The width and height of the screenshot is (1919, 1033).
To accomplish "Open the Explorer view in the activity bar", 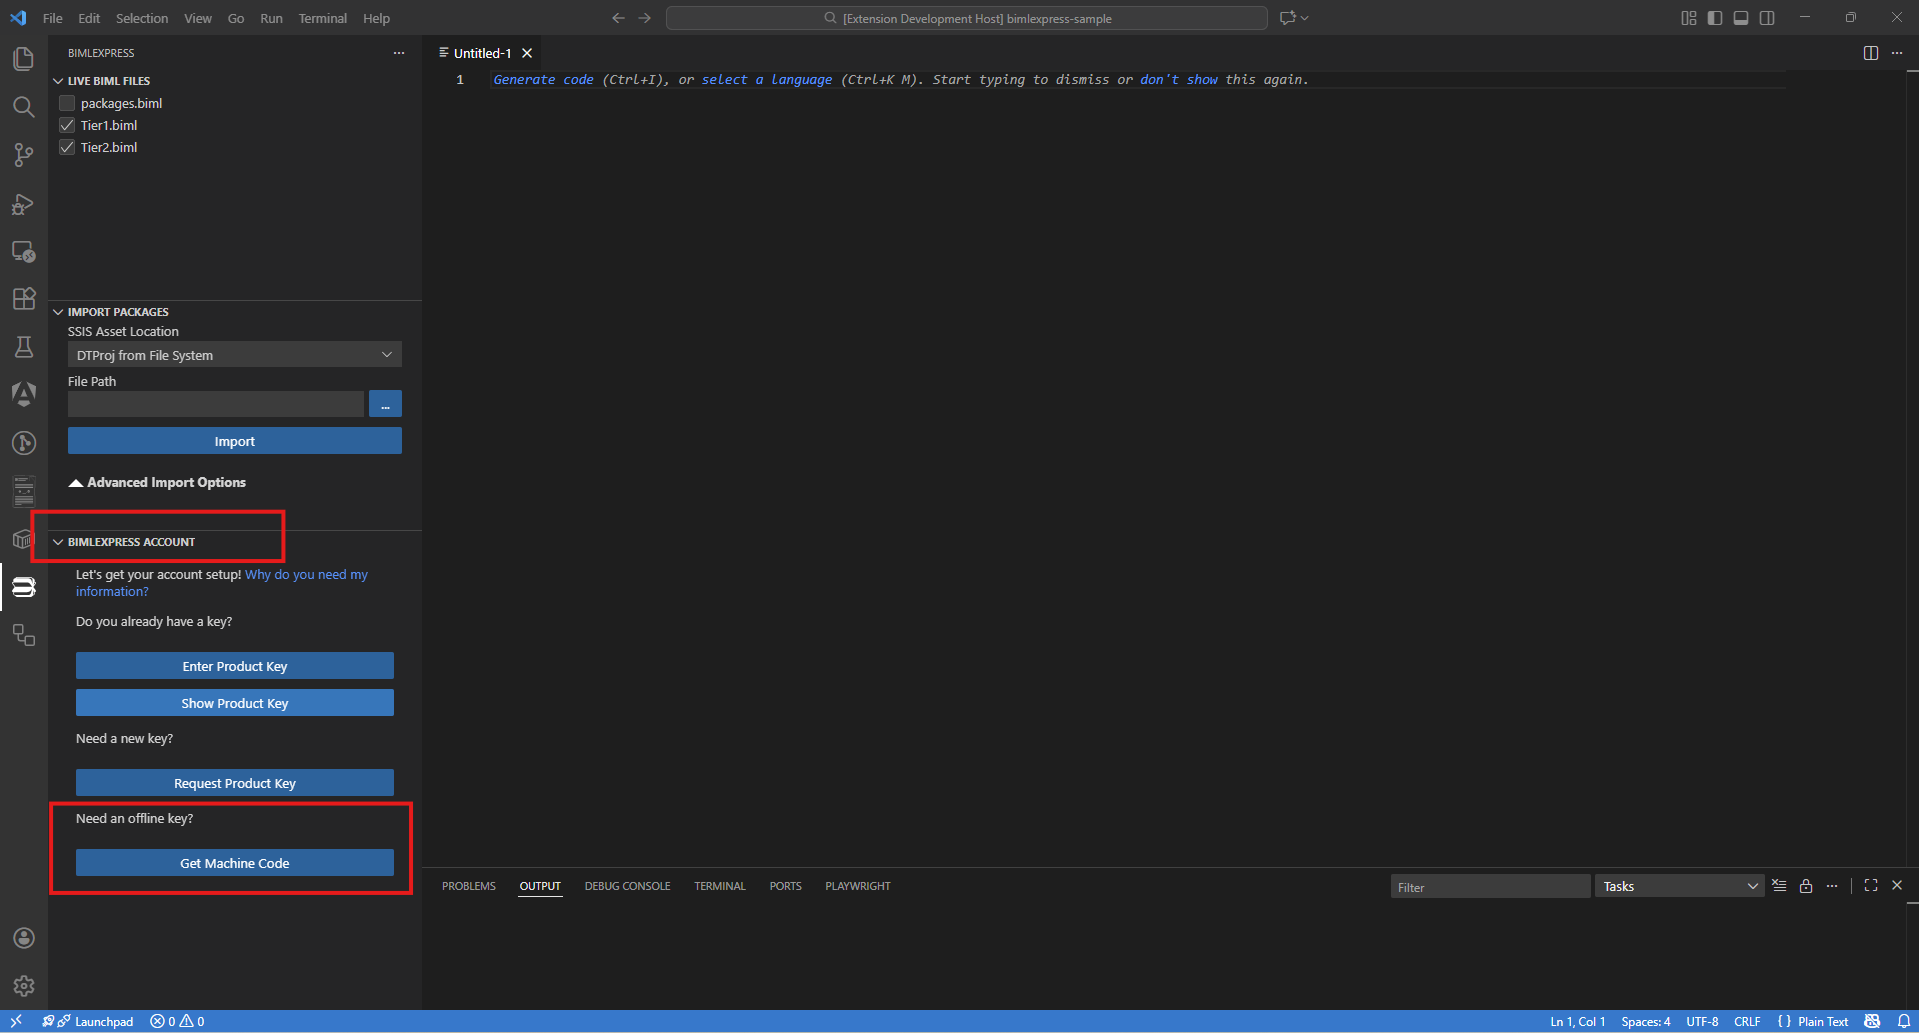I will pyautogui.click(x=23, y=59).
